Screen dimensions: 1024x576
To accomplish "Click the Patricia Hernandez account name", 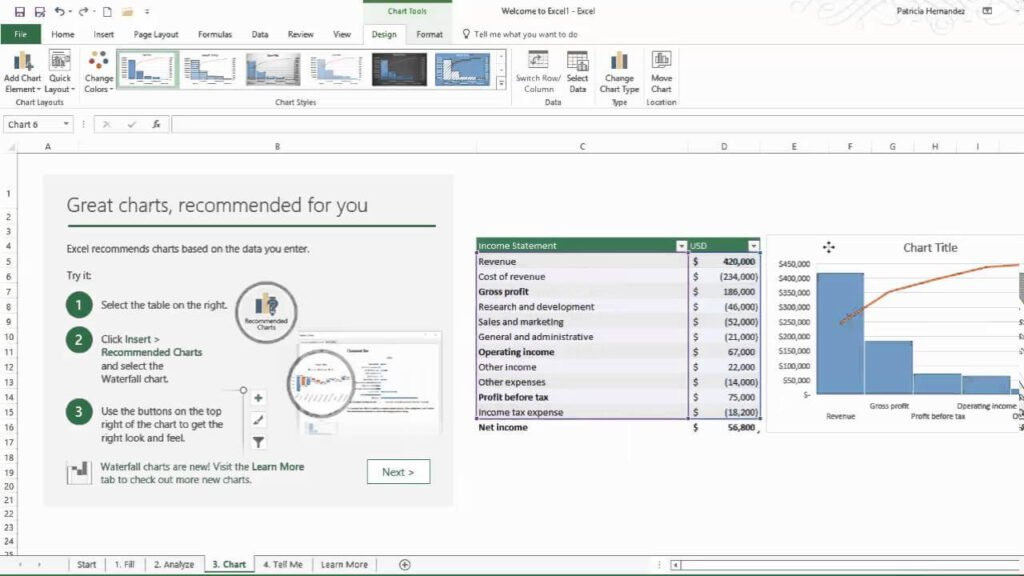I will [930, 11].
